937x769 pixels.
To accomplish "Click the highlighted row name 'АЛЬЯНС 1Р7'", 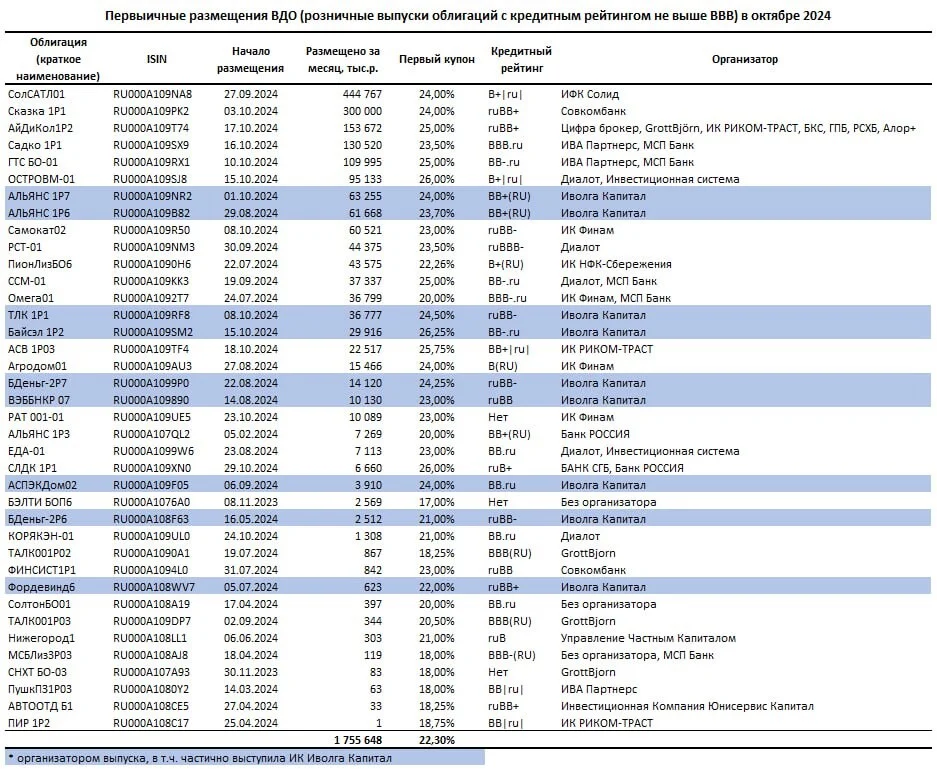I will [x=39, y=196].
